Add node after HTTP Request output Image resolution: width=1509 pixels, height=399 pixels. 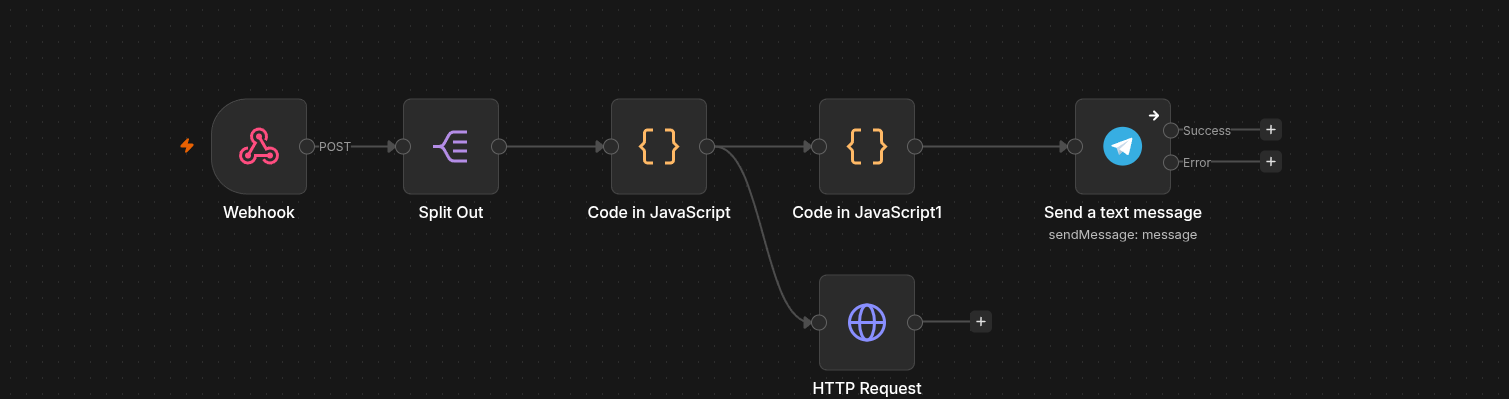pyautogui.click(x=981, y=322)
